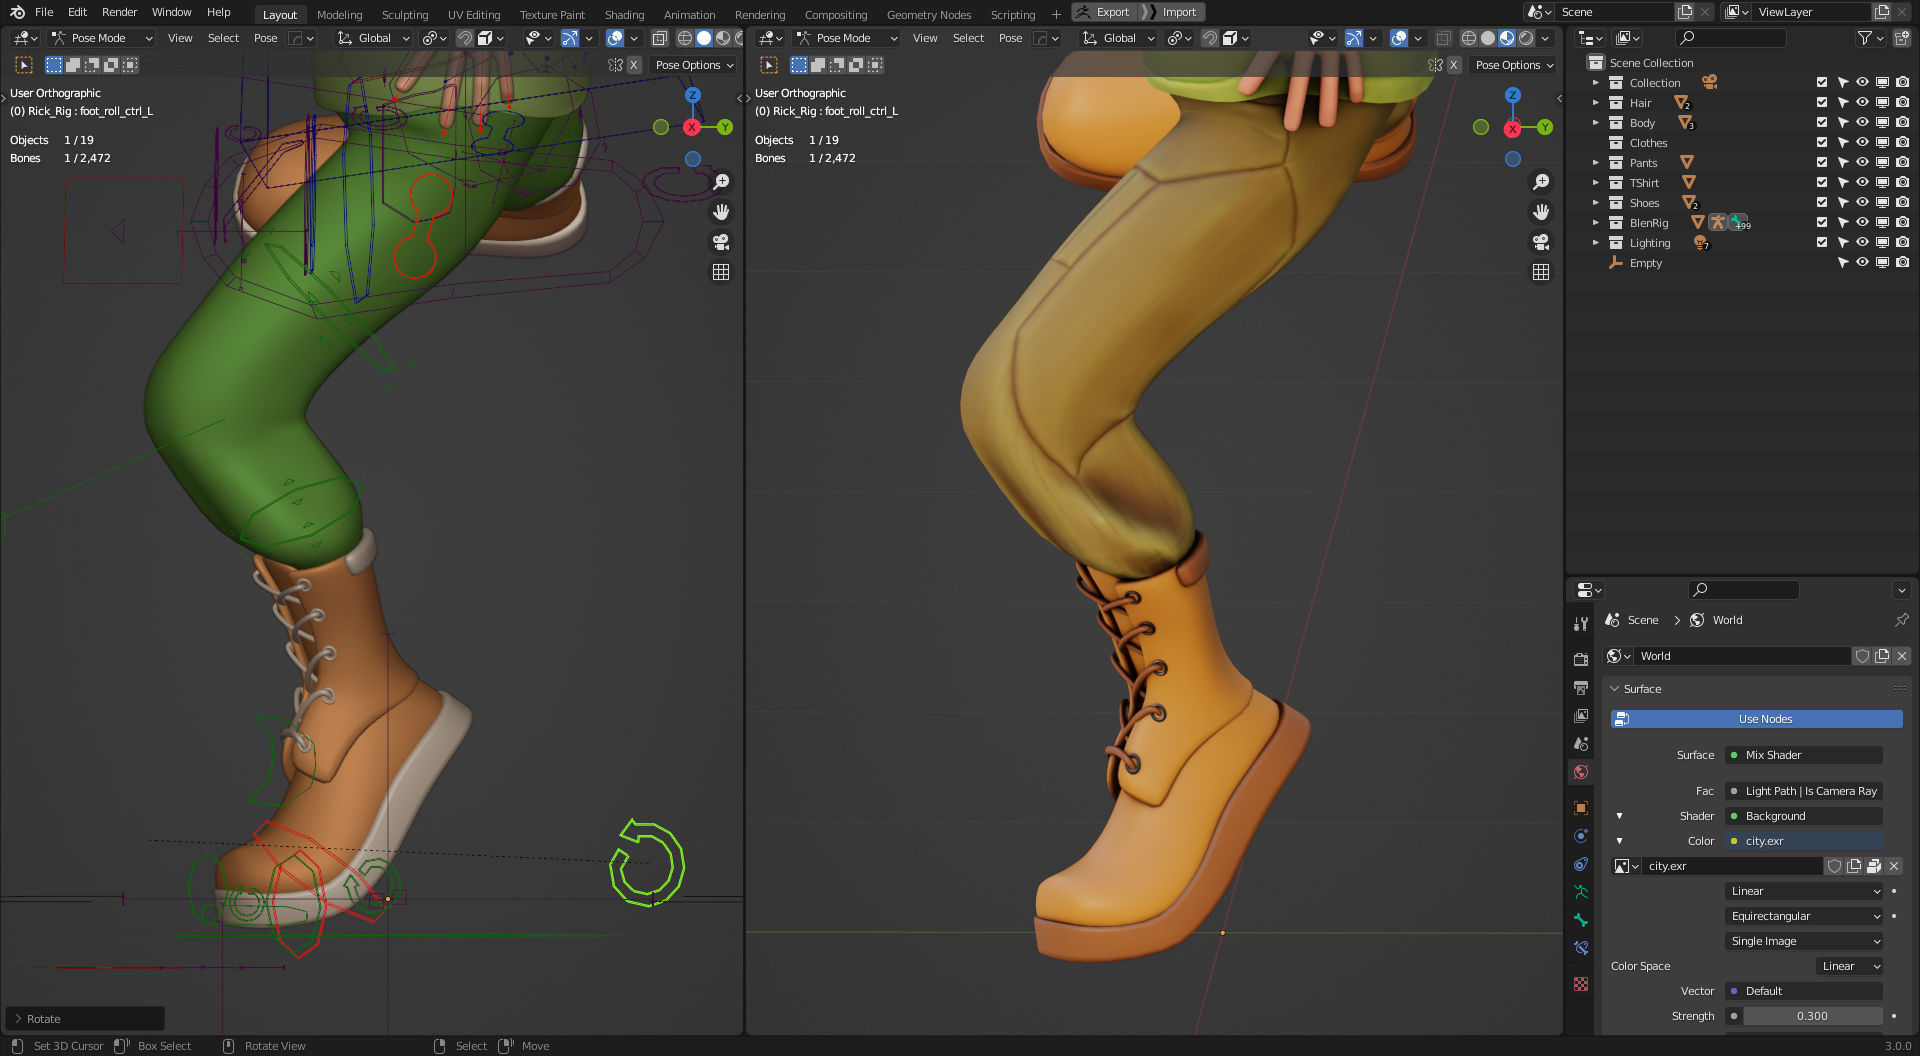This screenshot has height=1056, width=1920.
Task: Switch perspective/orthographic grid icon in right viewport
Action: (1541, 272)
